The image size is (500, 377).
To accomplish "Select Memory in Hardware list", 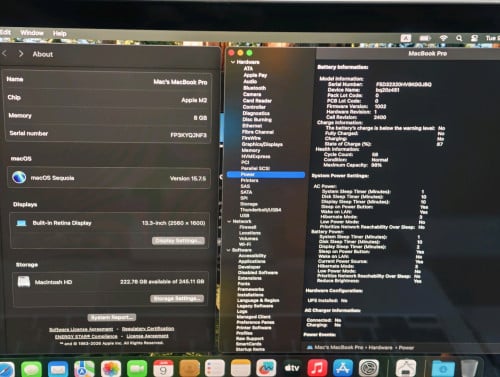I will click(251, 150).
